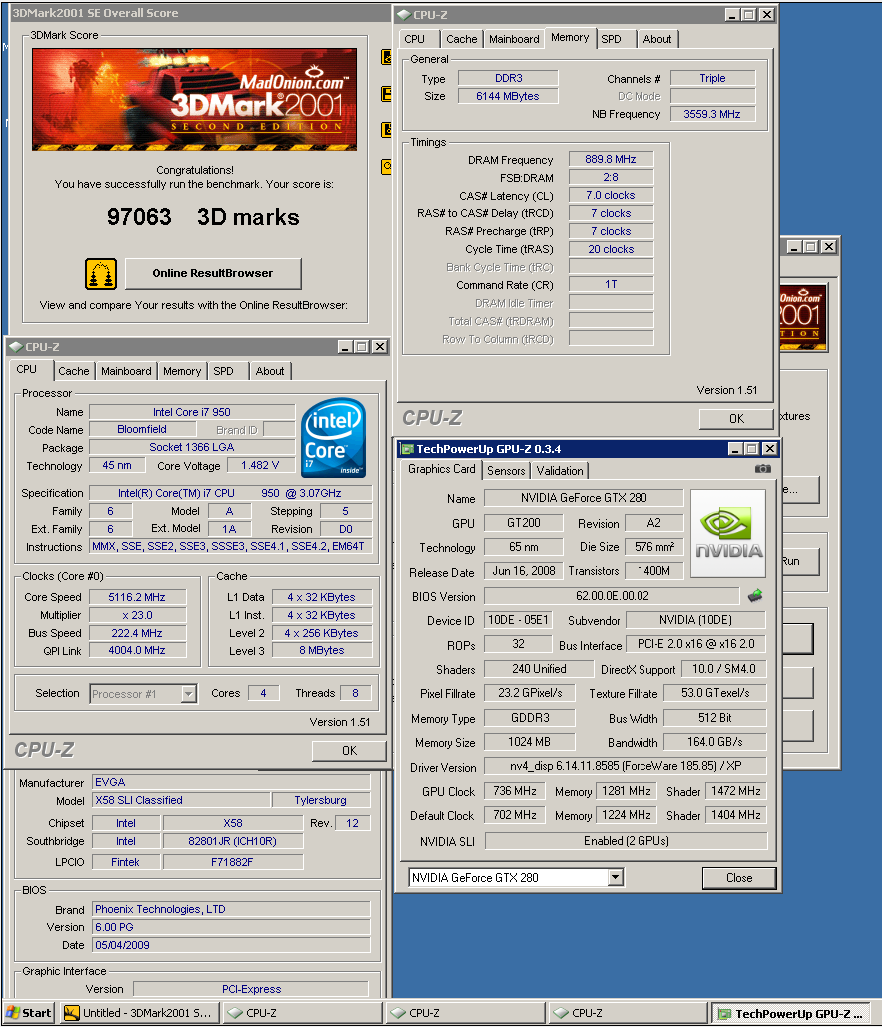Viewport: 882px width, 1027px height.
Task: Click the BIOS Version 62.00.0E.00.02 field
Action: point(612,596)
